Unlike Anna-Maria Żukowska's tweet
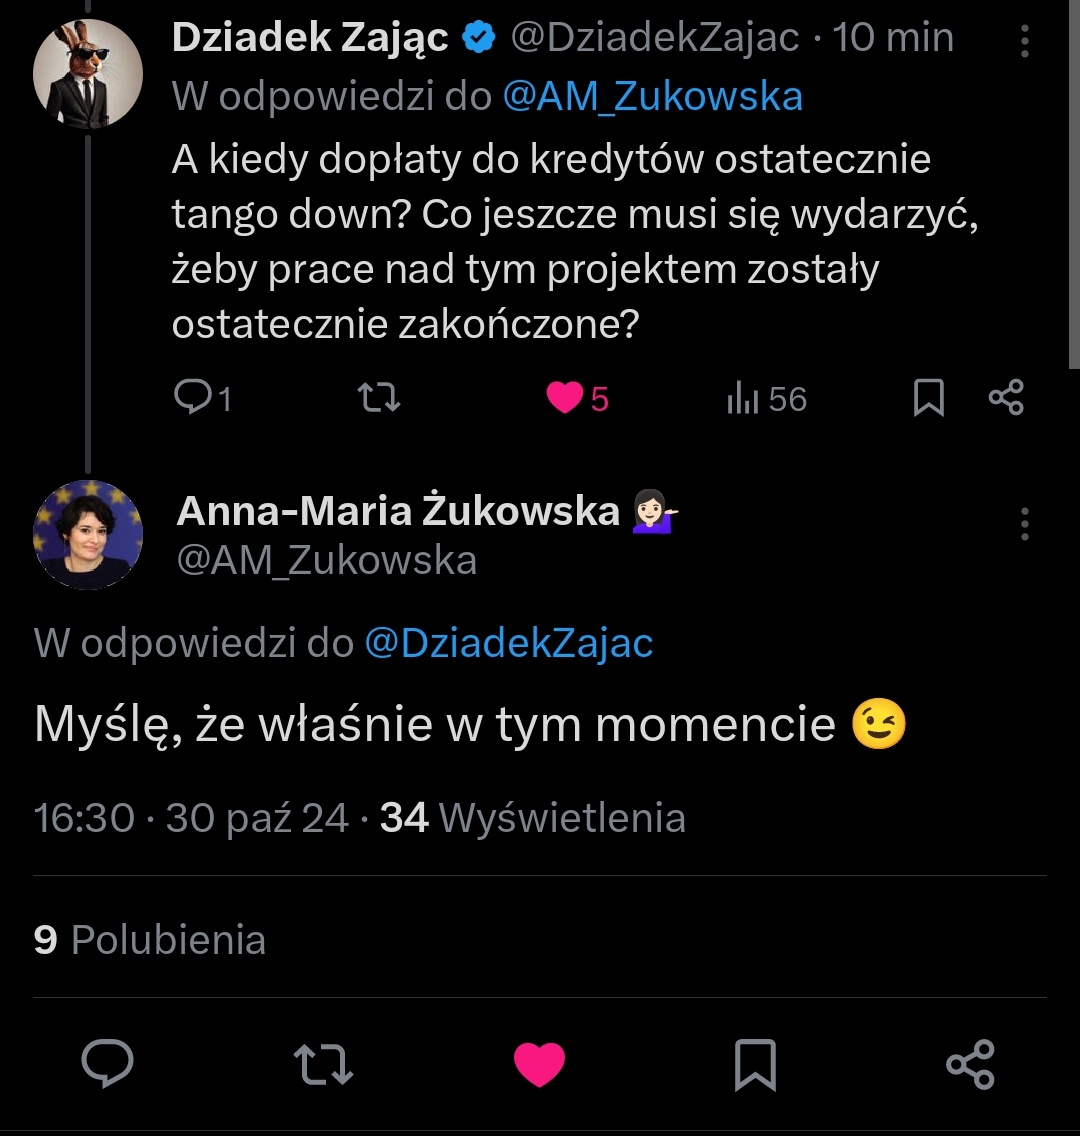 coord(540,1064)
